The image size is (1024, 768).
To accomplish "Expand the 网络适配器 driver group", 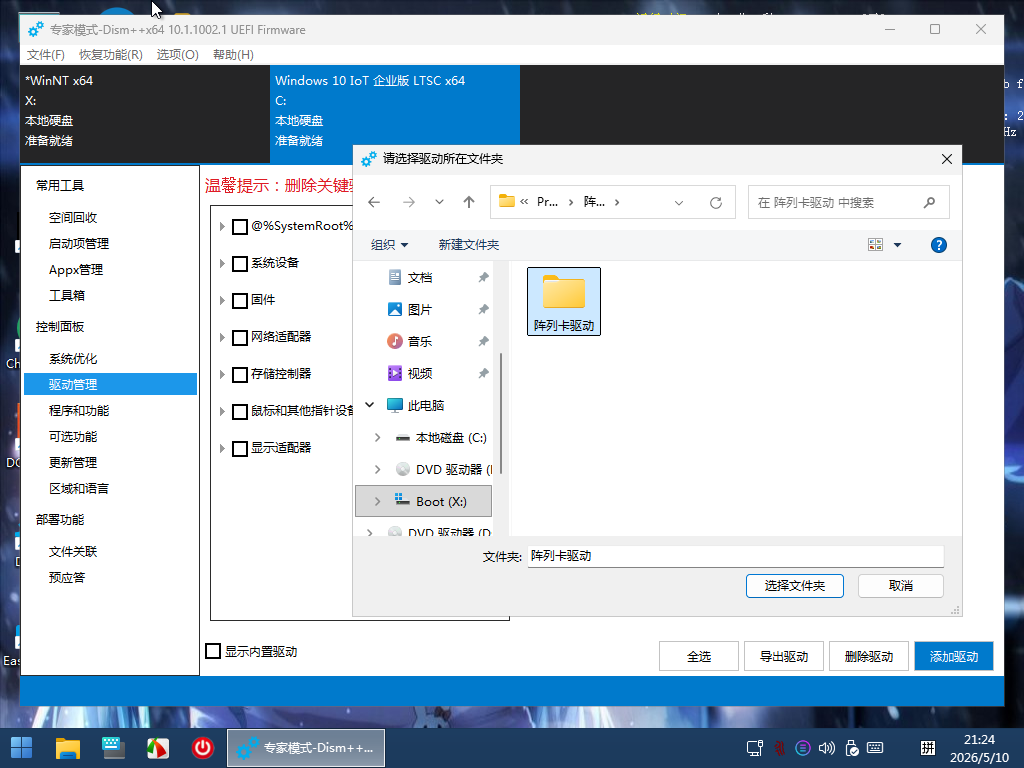I will [x=222, y=338].
